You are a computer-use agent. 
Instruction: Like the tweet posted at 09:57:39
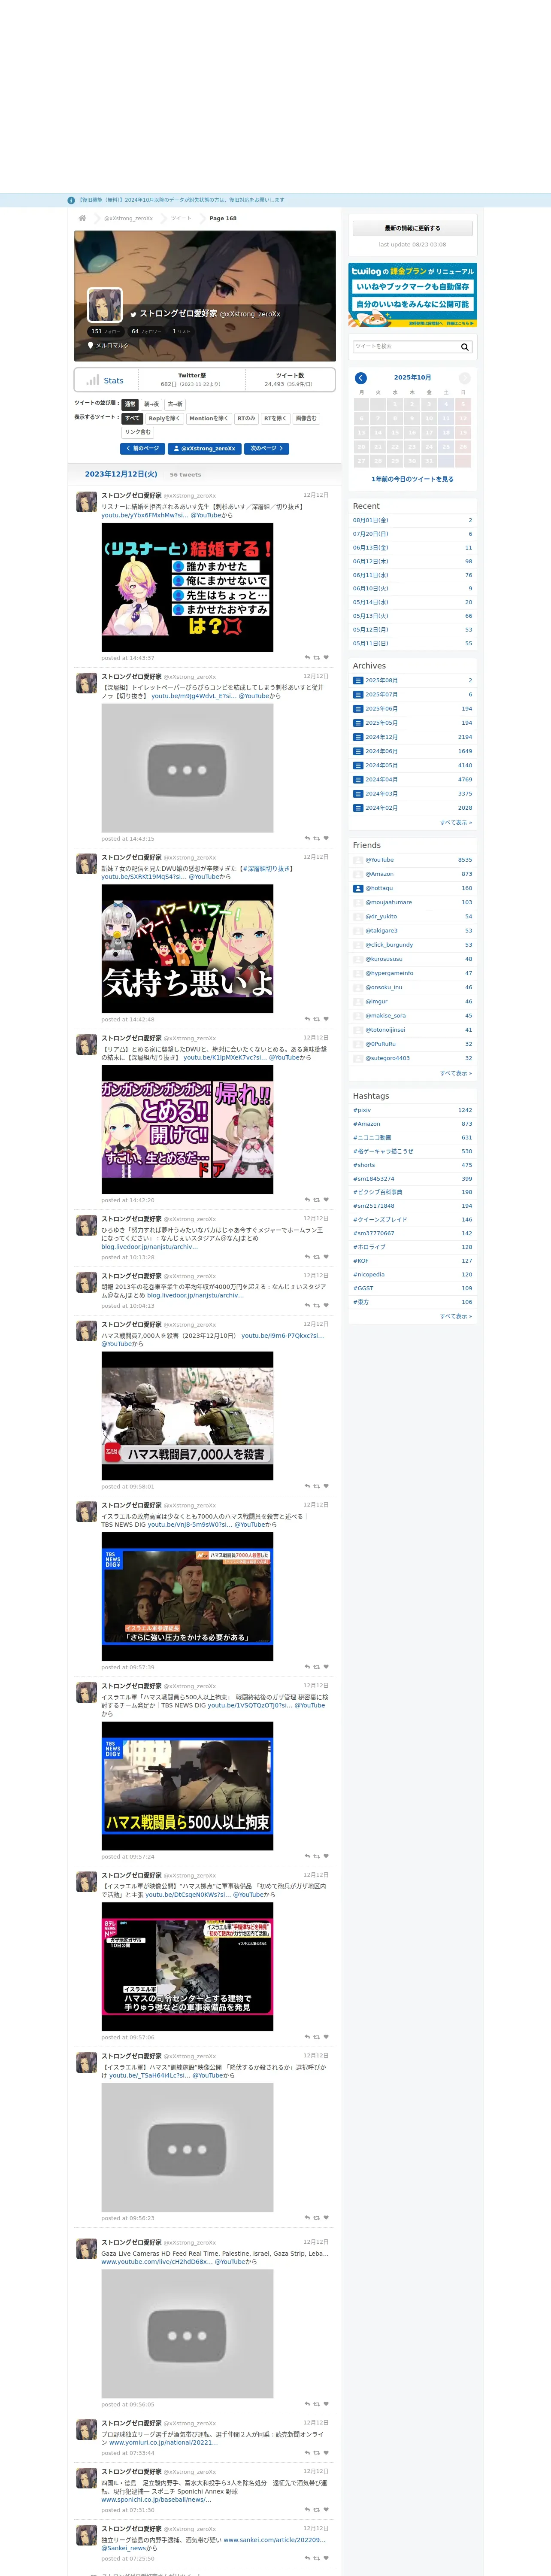coord(326,1667)
